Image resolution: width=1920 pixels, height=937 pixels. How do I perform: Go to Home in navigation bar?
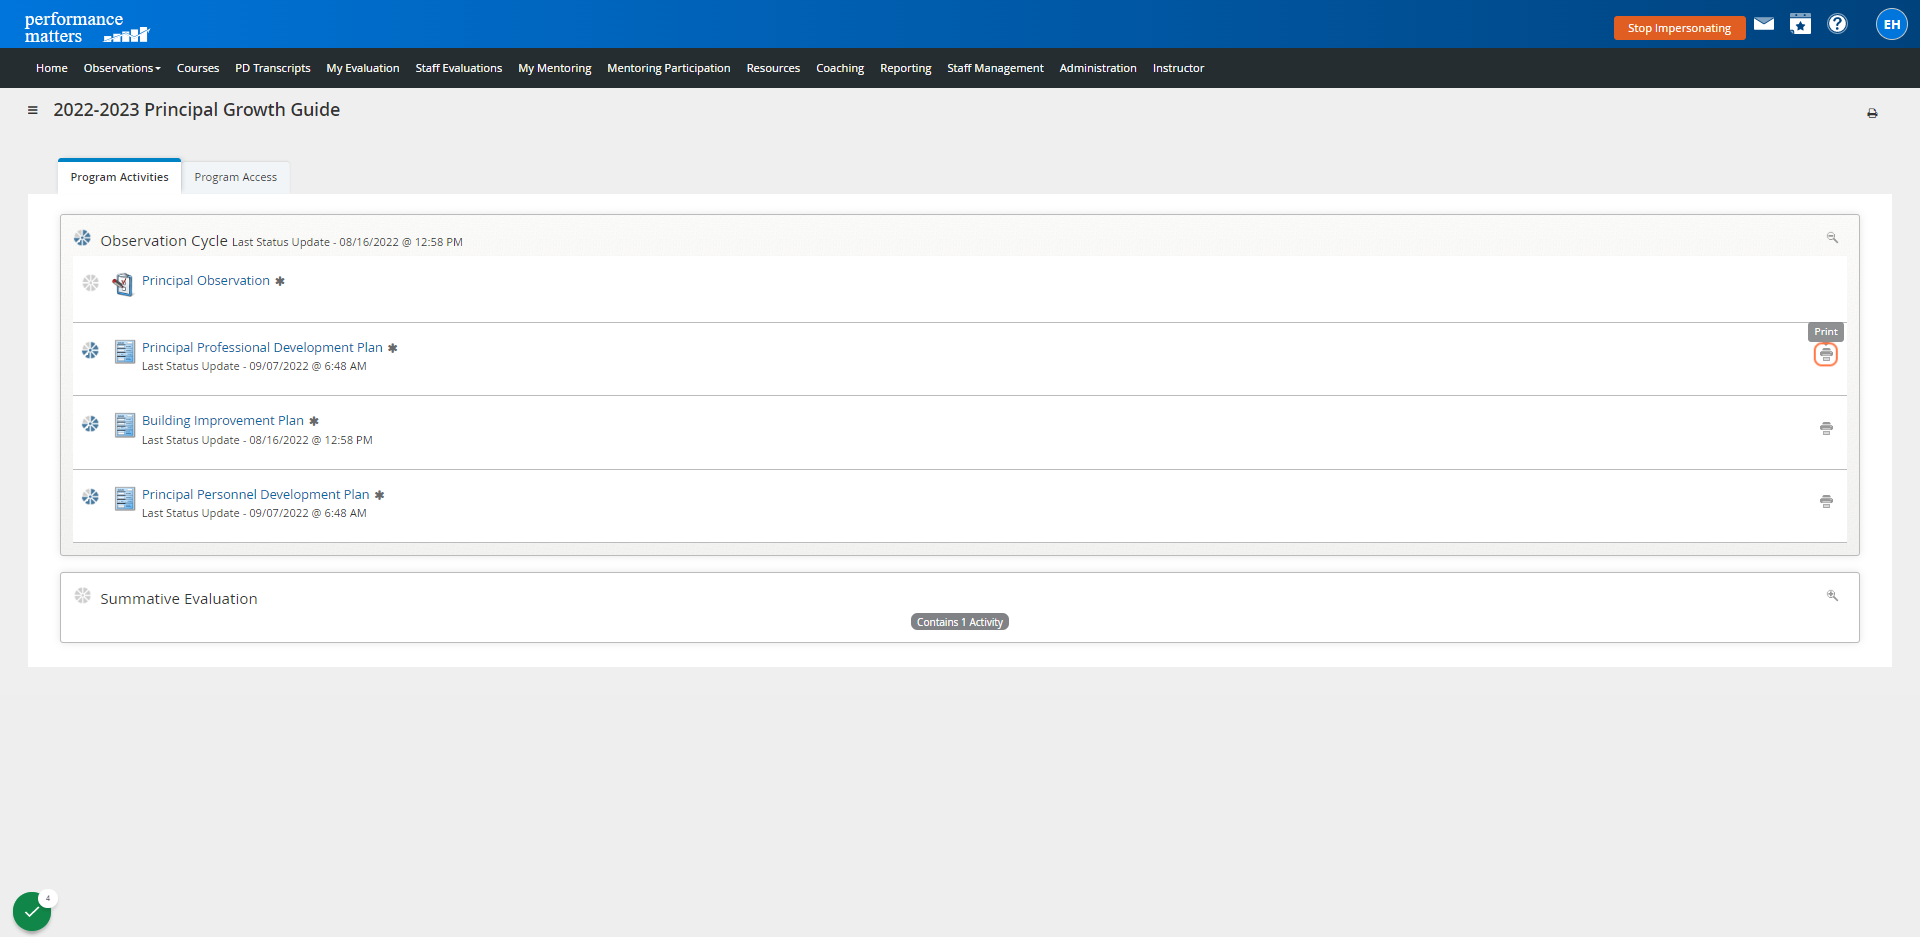click(52, 68)
